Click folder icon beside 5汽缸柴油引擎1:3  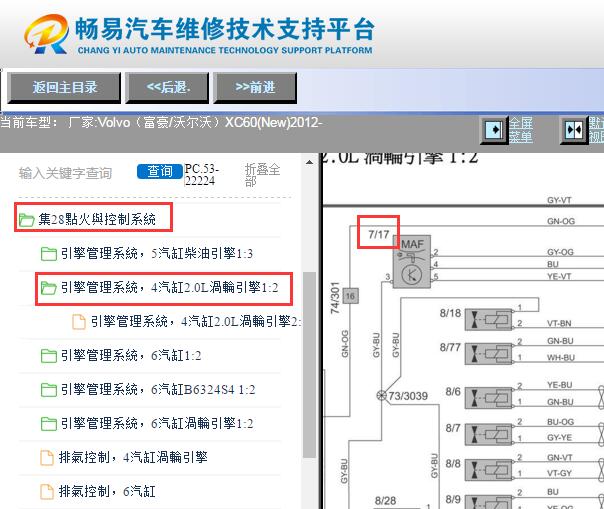[x=49, y=254]
